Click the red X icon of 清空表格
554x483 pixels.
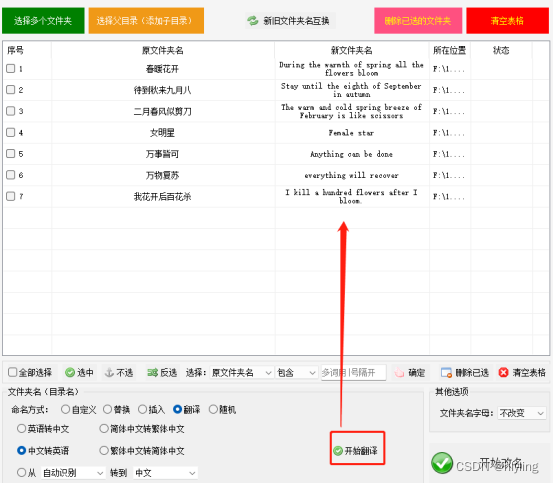click(503, 372)
